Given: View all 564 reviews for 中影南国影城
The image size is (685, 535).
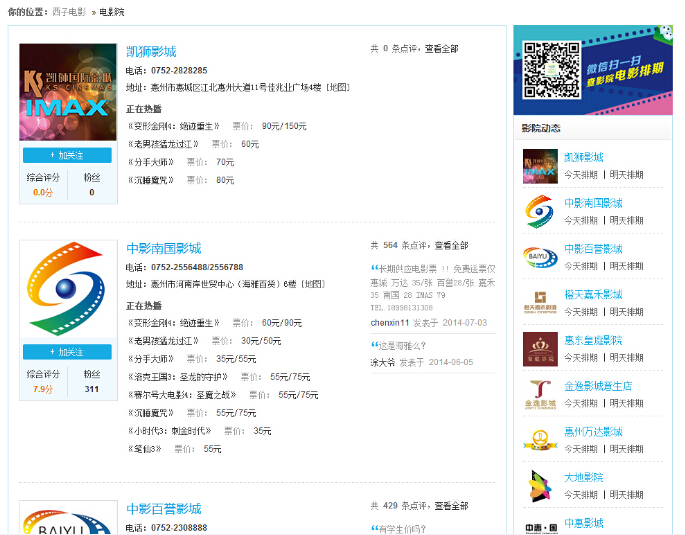Looking at the screenshot, I should [x=451, y=245].
